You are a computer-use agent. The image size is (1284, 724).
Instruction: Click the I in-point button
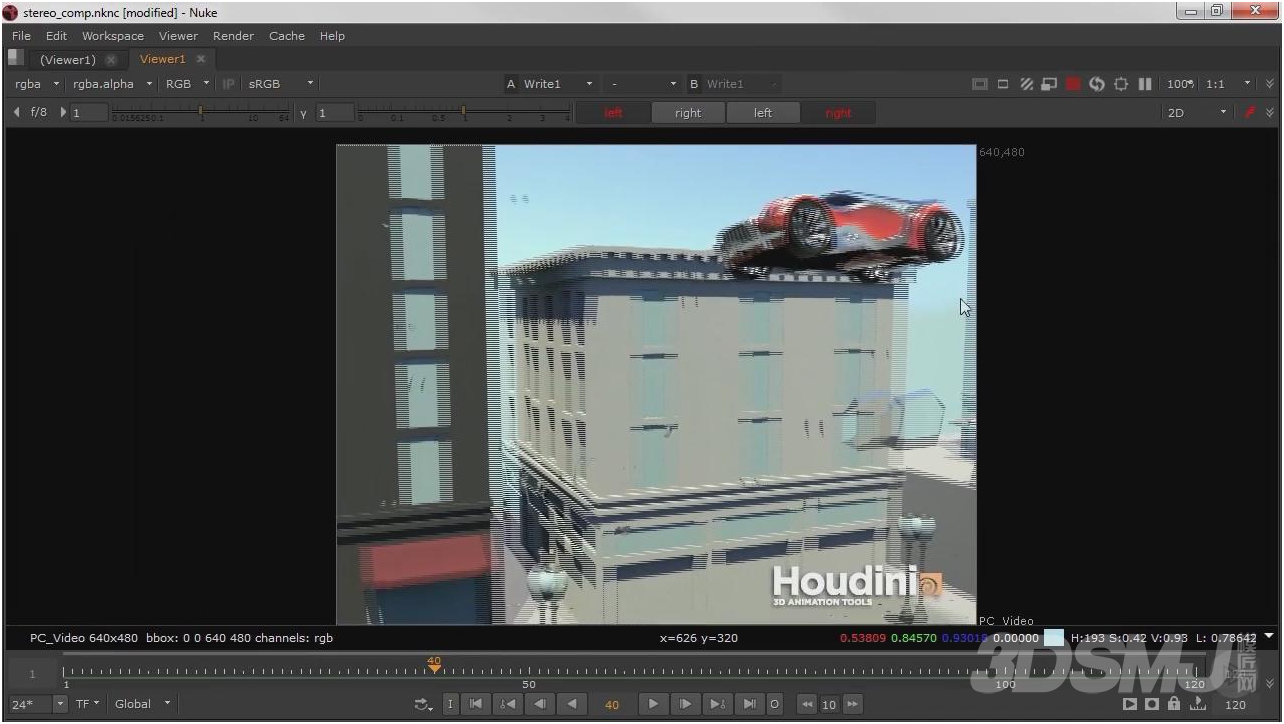click(x=450, y=704)
